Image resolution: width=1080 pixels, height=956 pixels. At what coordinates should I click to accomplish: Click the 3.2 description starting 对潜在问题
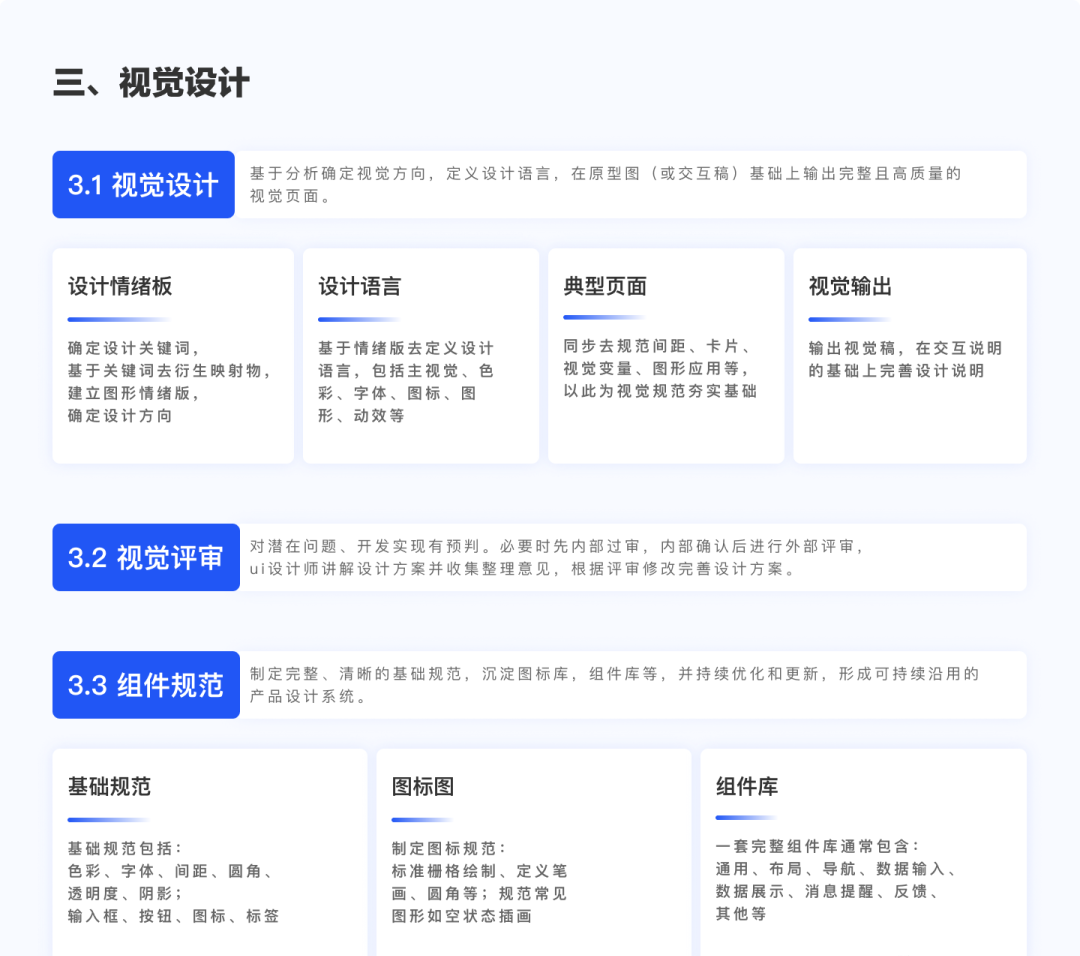point(555,558)
